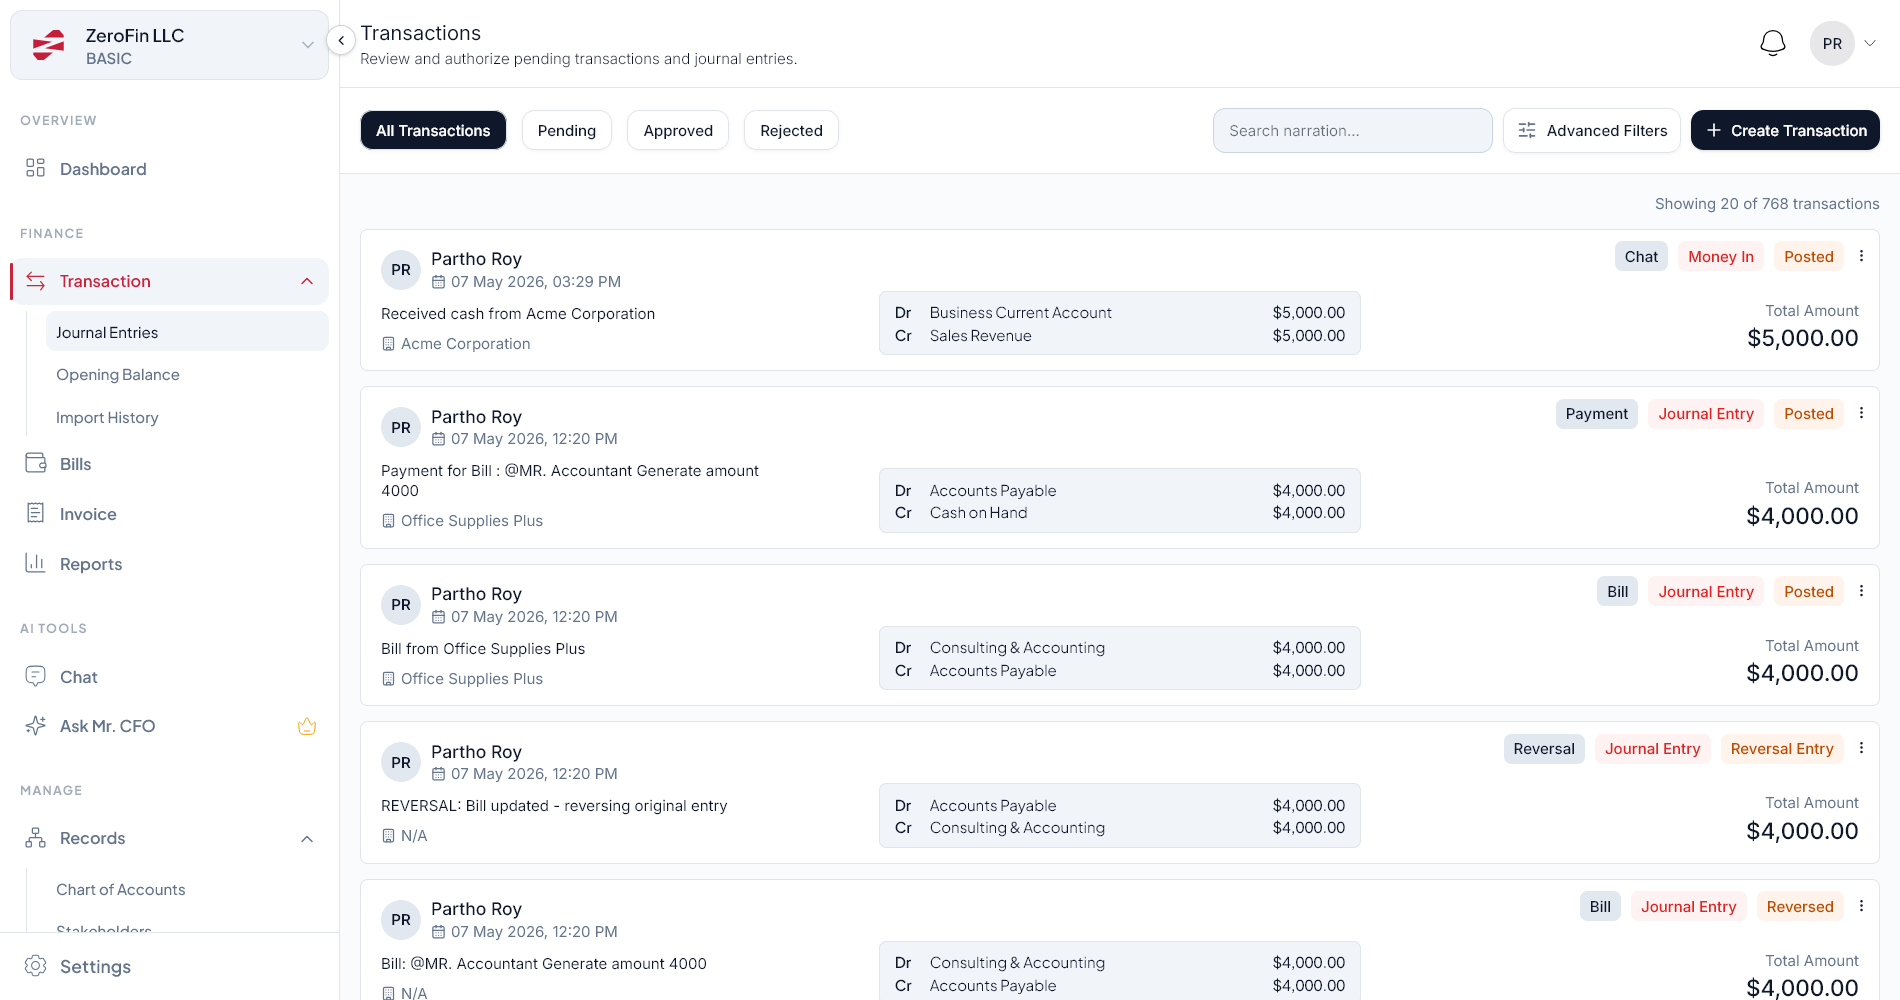Collapse the Transaction submenu chevron
Image resolution: width=1900 pixels, height=1000 pixels.
[x=307, y=282]
